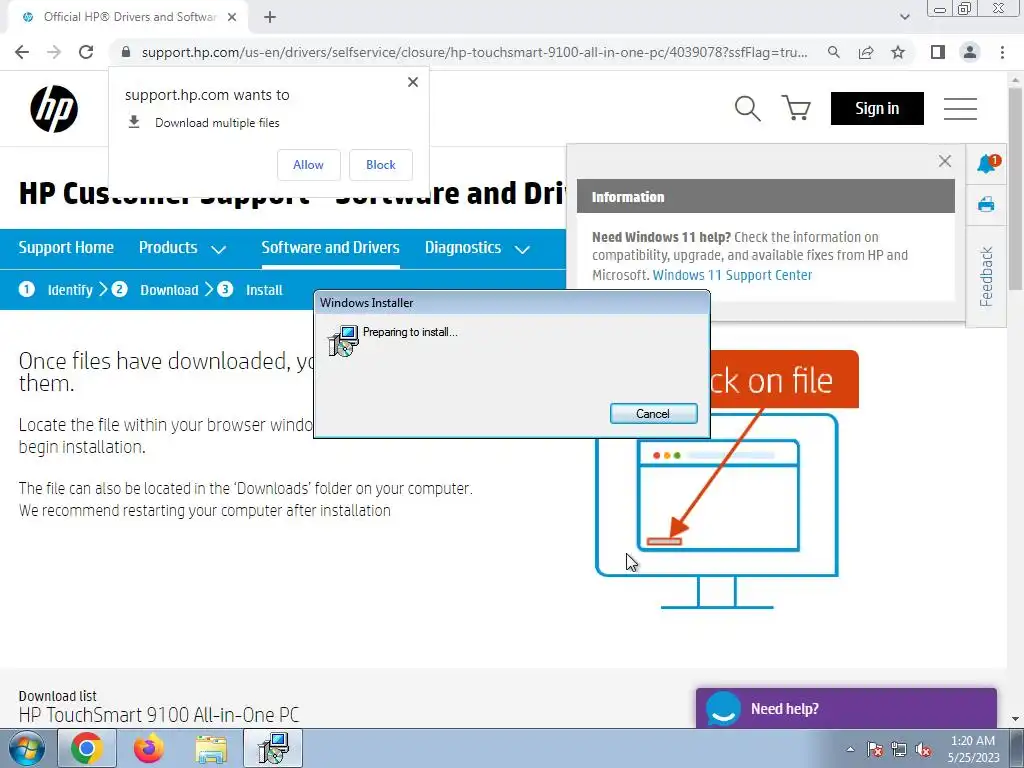Click the page vertical scrollbar
Image resolution: width=1024 pixels, height=768 pixels.
coord(1015,189)
